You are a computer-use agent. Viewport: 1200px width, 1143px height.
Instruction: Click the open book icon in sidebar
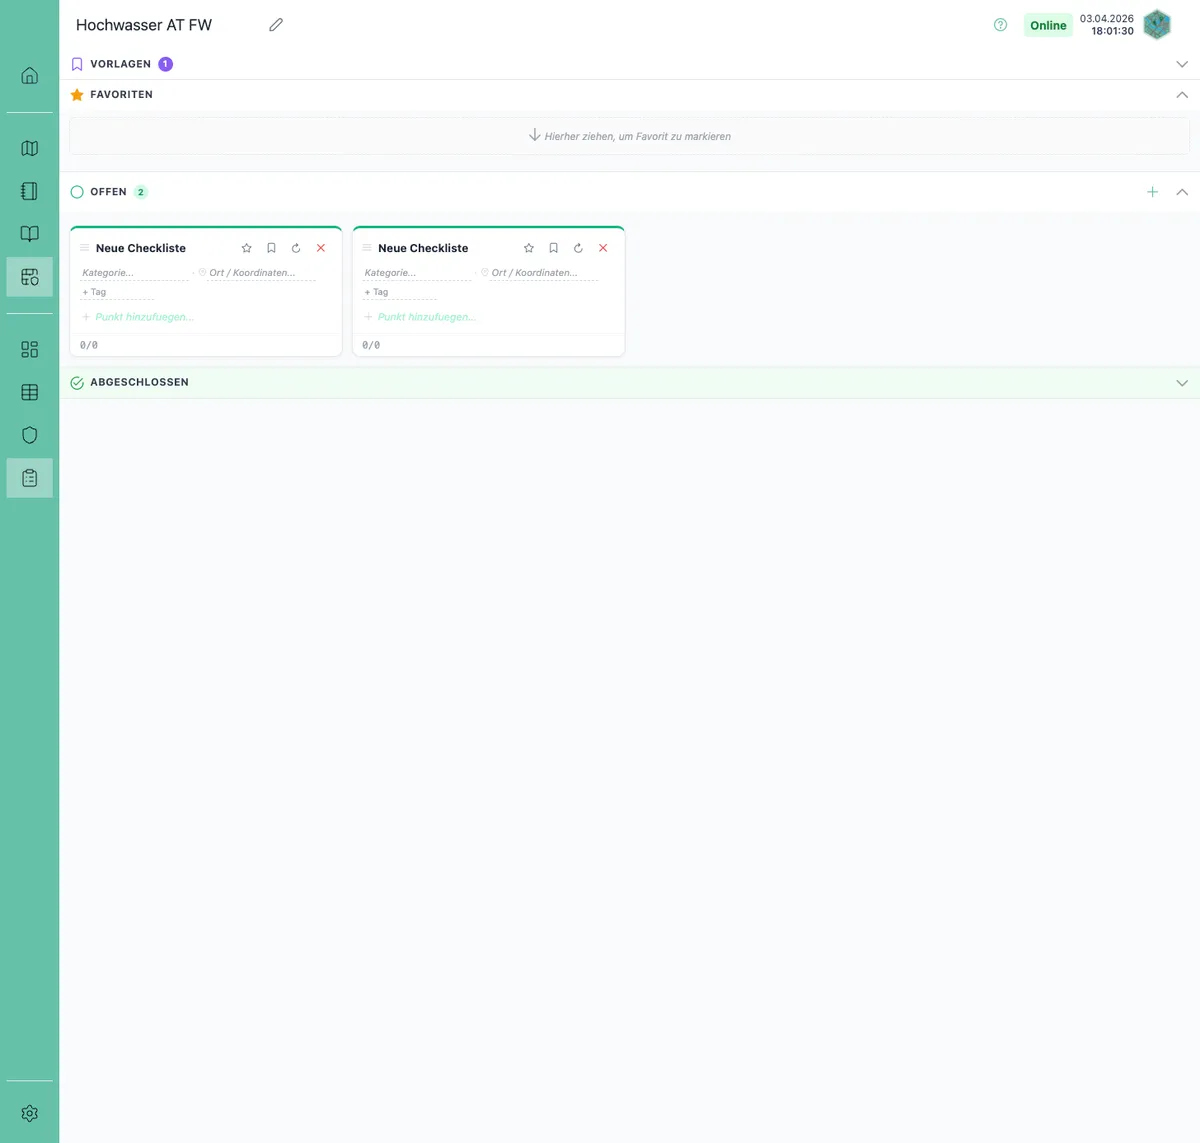click(30, 234)
